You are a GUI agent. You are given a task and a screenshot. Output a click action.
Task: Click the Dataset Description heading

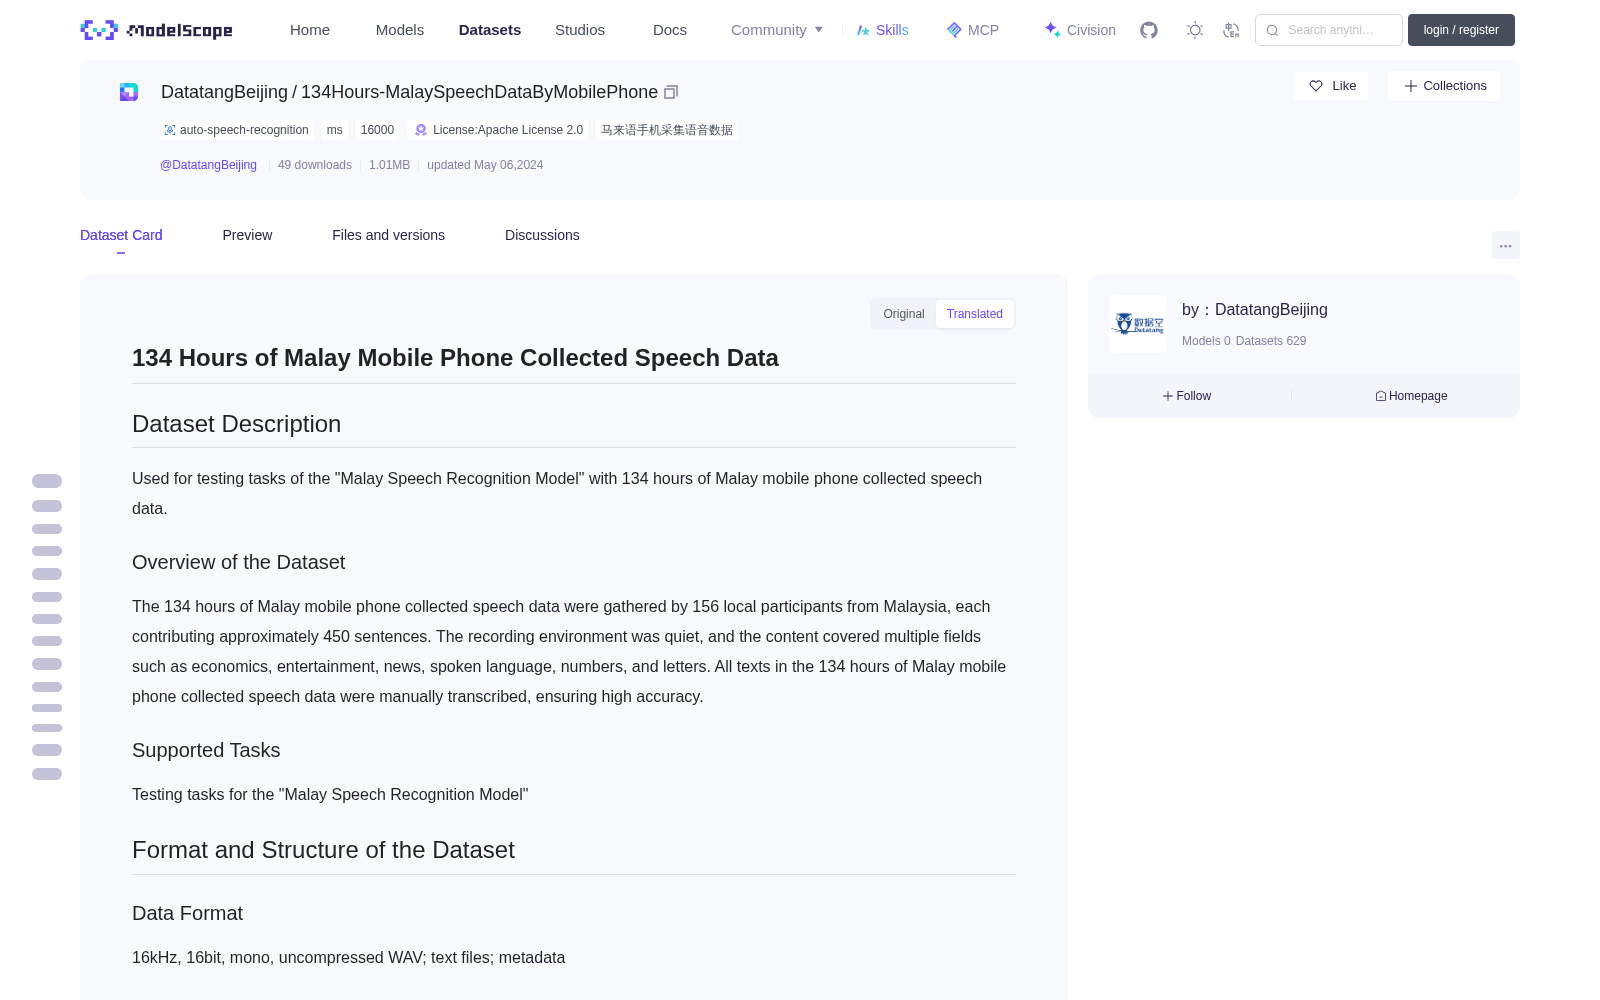236,424
